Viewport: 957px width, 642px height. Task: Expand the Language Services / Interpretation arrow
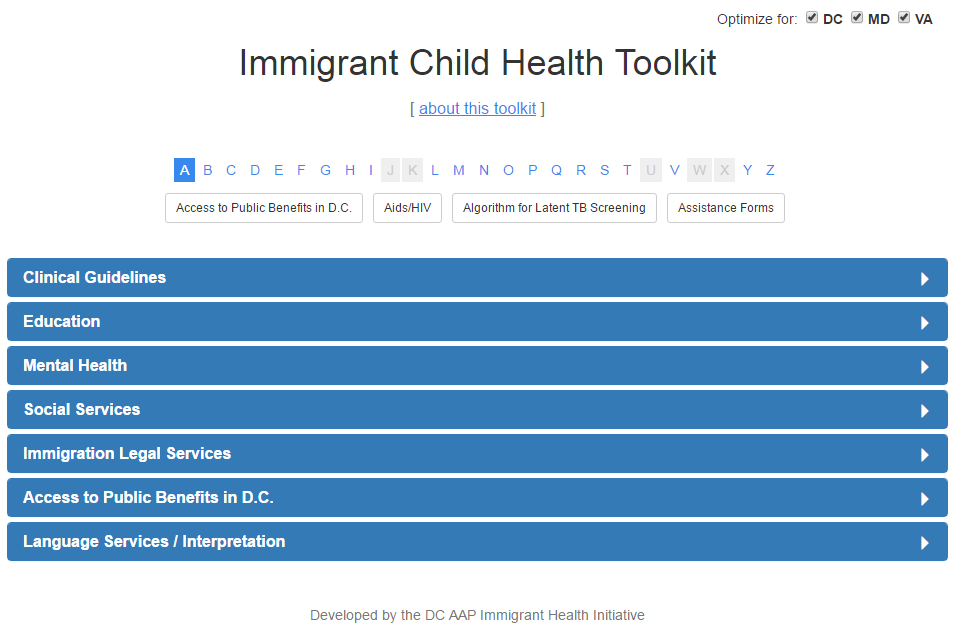coord(925,543)
